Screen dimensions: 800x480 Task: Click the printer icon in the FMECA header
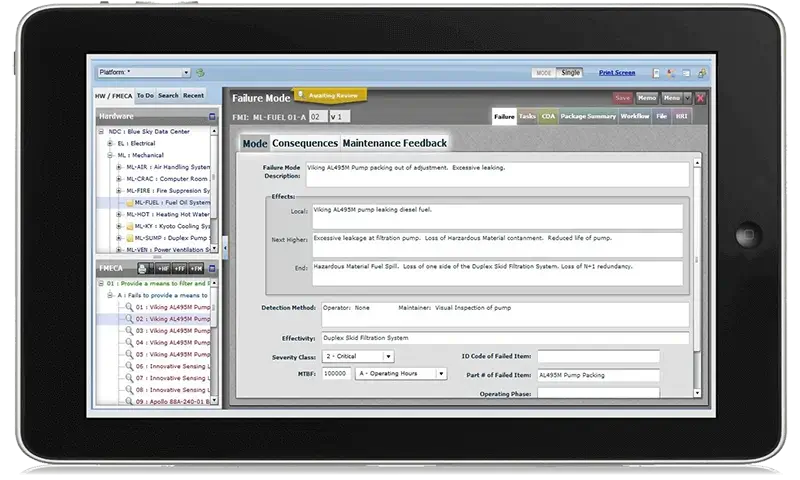[142, 268]
